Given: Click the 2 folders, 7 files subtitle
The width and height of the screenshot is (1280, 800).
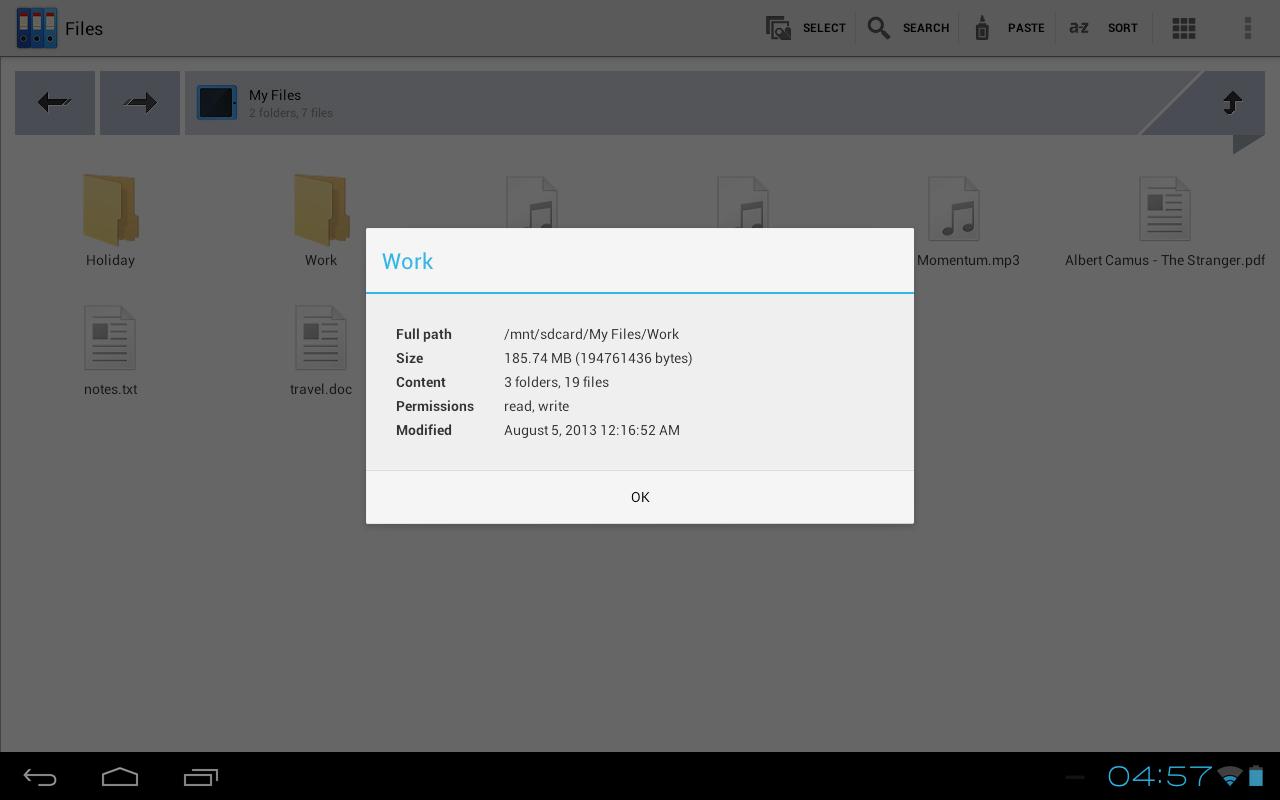Looking at the screenshot, I should (291, 113).
